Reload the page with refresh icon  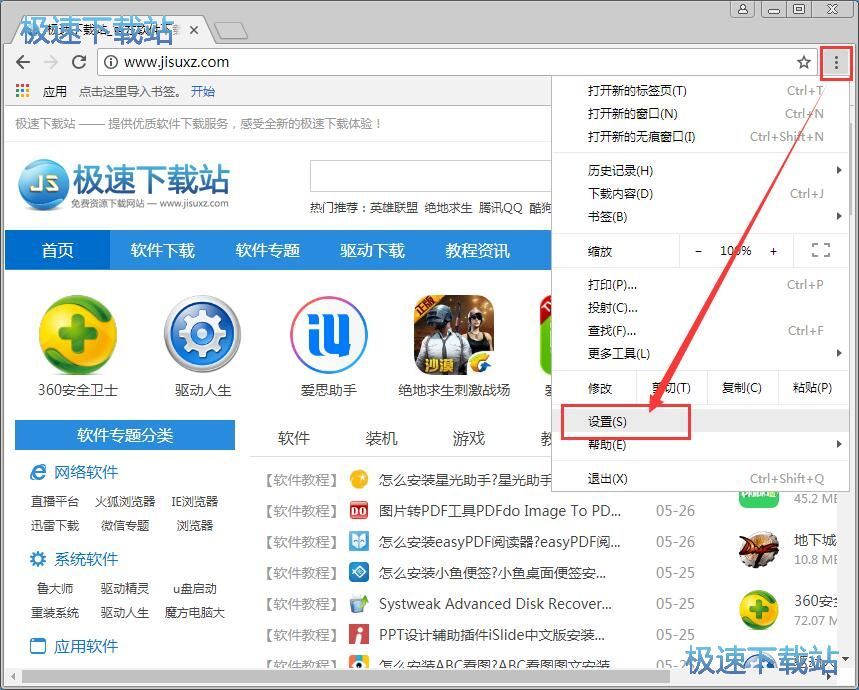click(79, 62)
